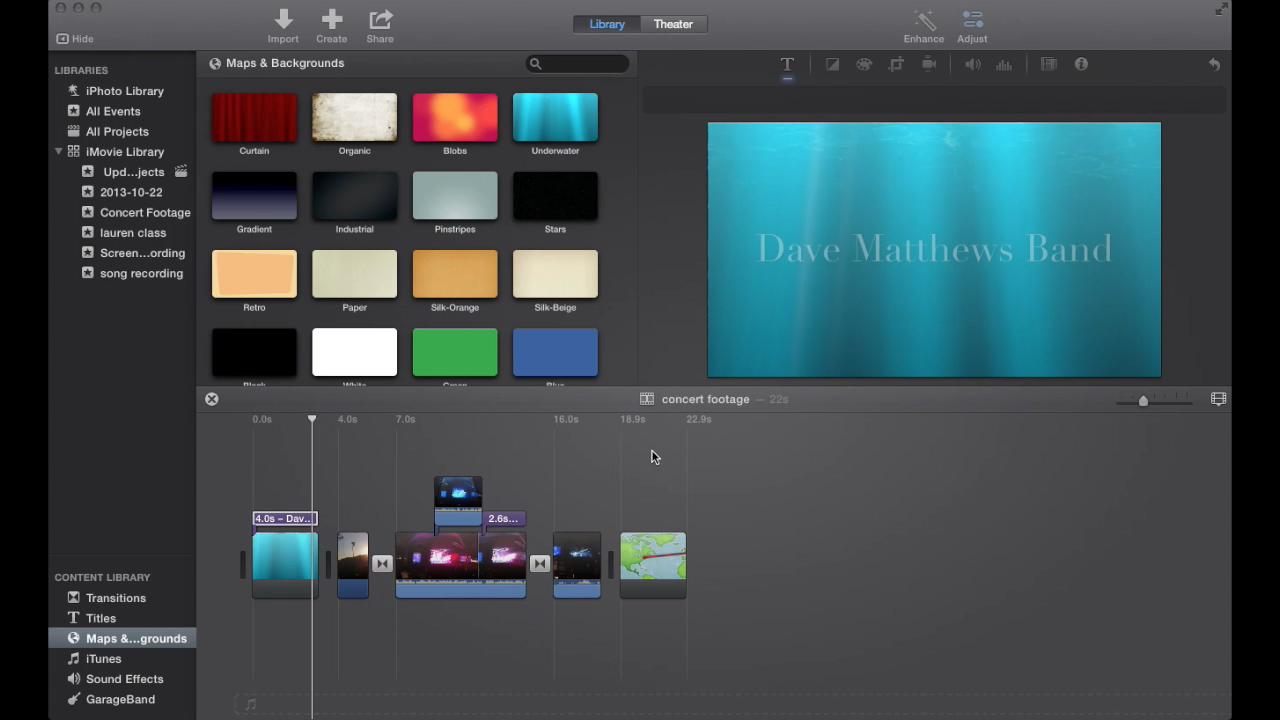This screenshot has width=1280, height=720.
Task: Open the color balance adjustment
Action: (832, 64)
